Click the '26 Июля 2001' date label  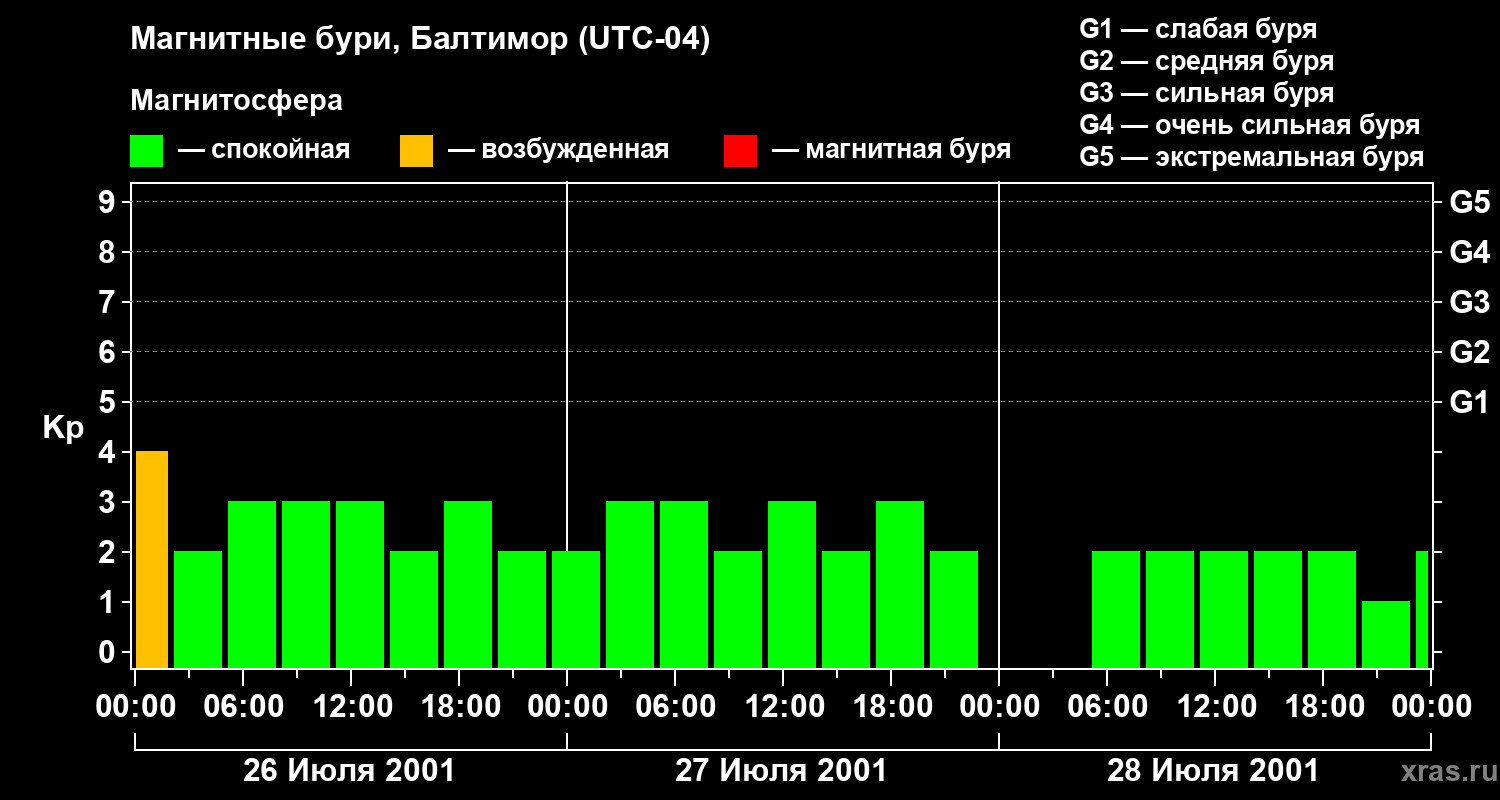349,771
